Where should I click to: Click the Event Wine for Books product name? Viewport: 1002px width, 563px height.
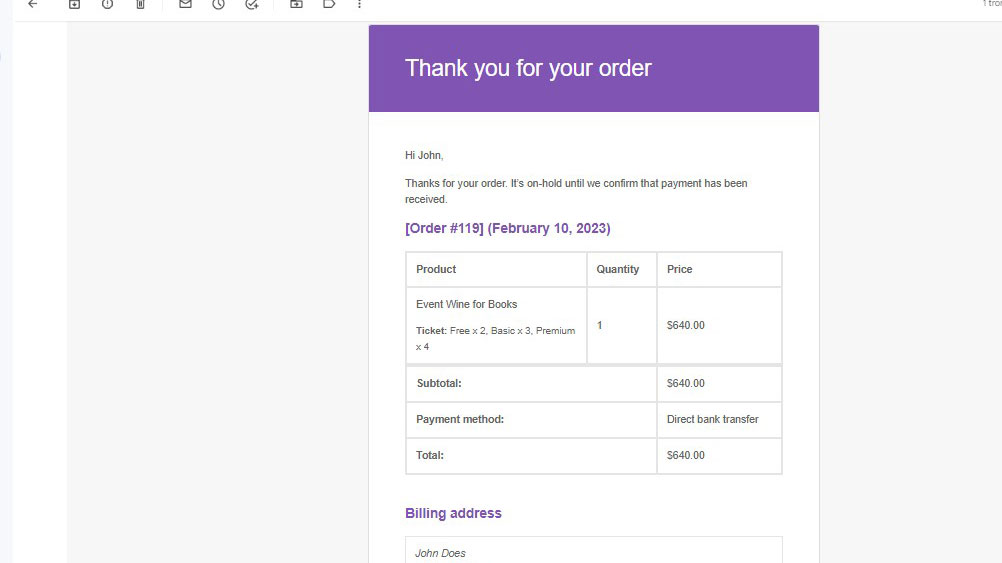466,304
